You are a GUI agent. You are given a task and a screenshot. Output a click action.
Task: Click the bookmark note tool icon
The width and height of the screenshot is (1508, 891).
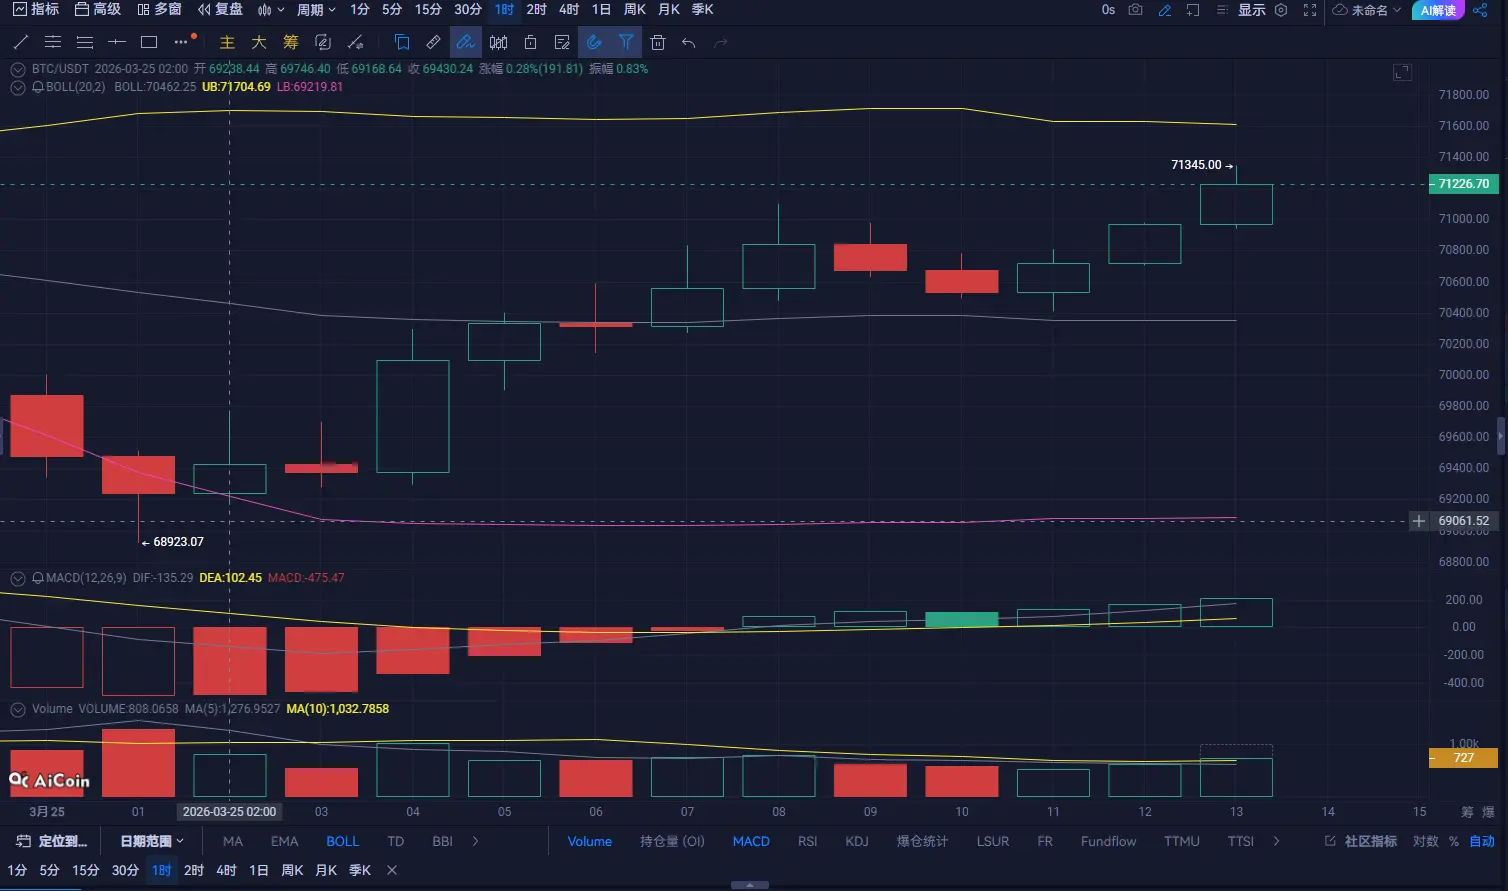tap(401, 42)
